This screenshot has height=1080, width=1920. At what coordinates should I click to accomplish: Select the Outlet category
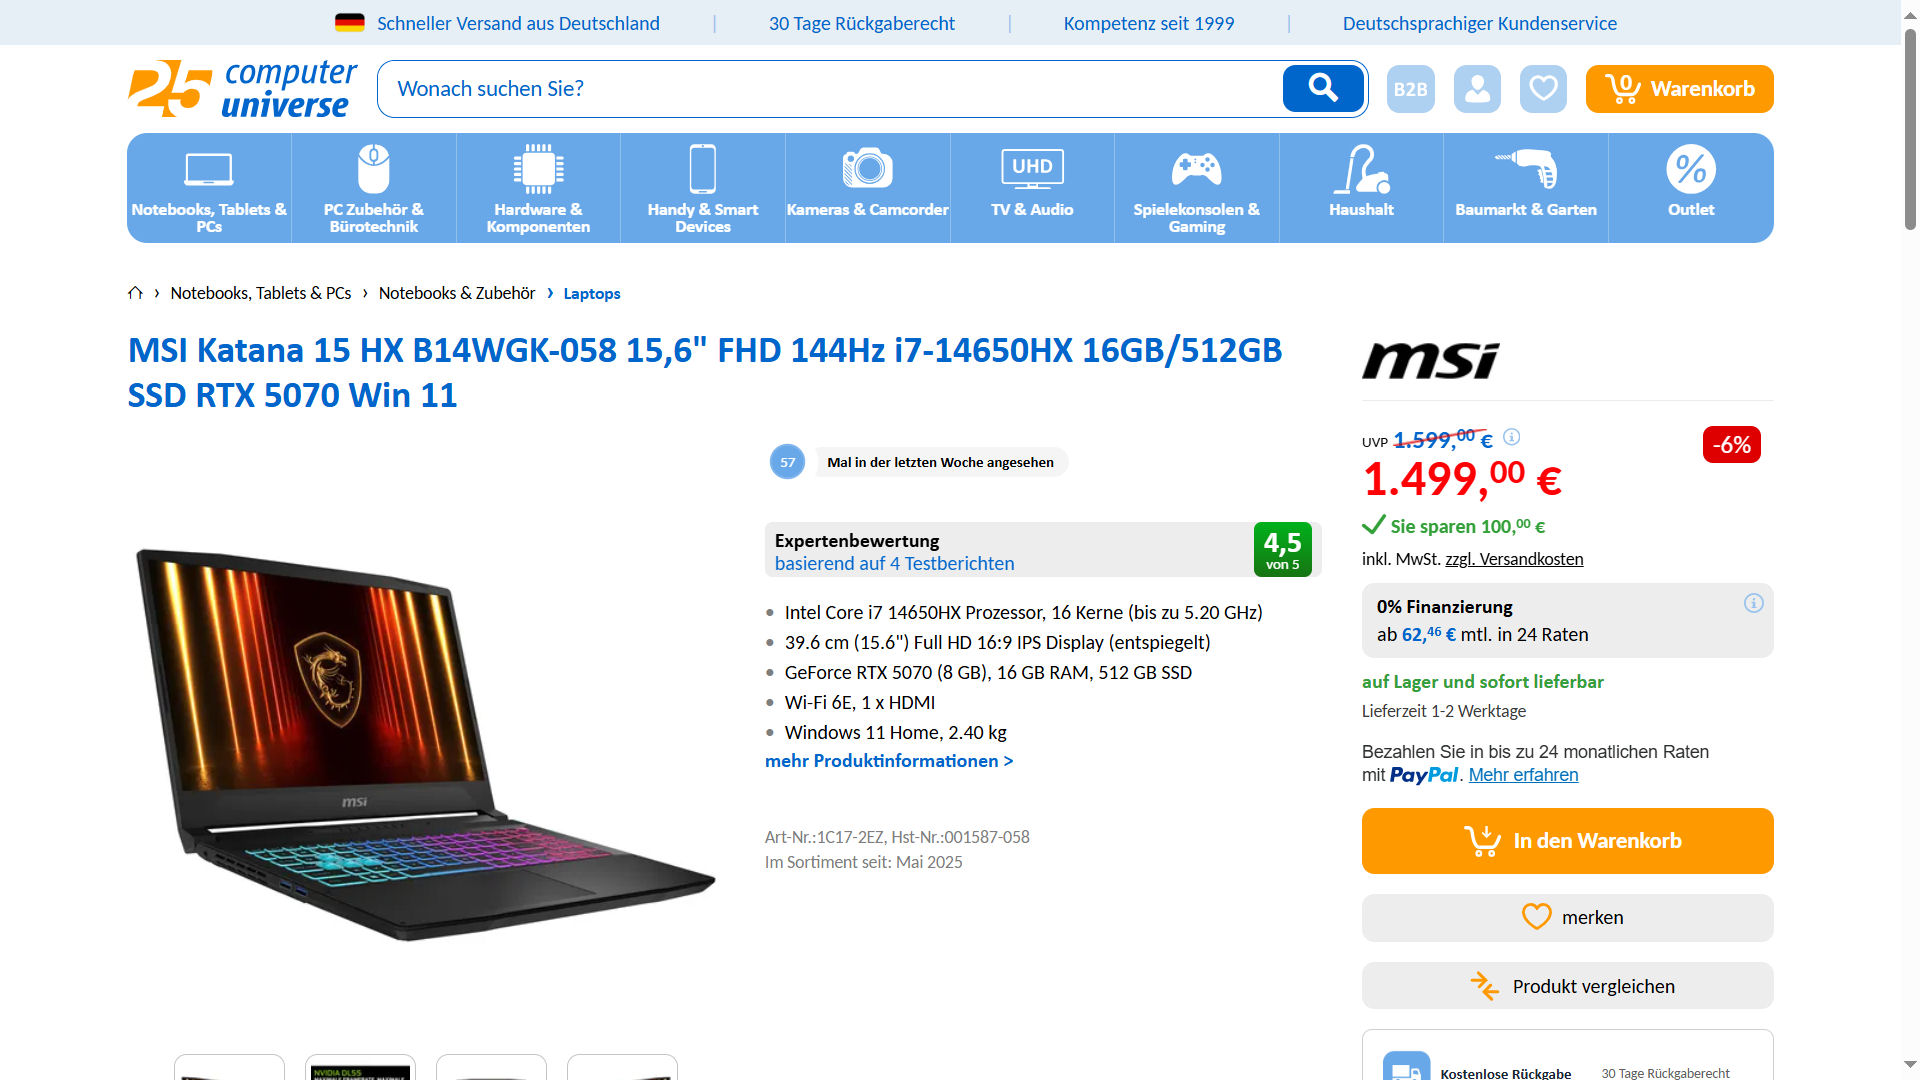1690,188
